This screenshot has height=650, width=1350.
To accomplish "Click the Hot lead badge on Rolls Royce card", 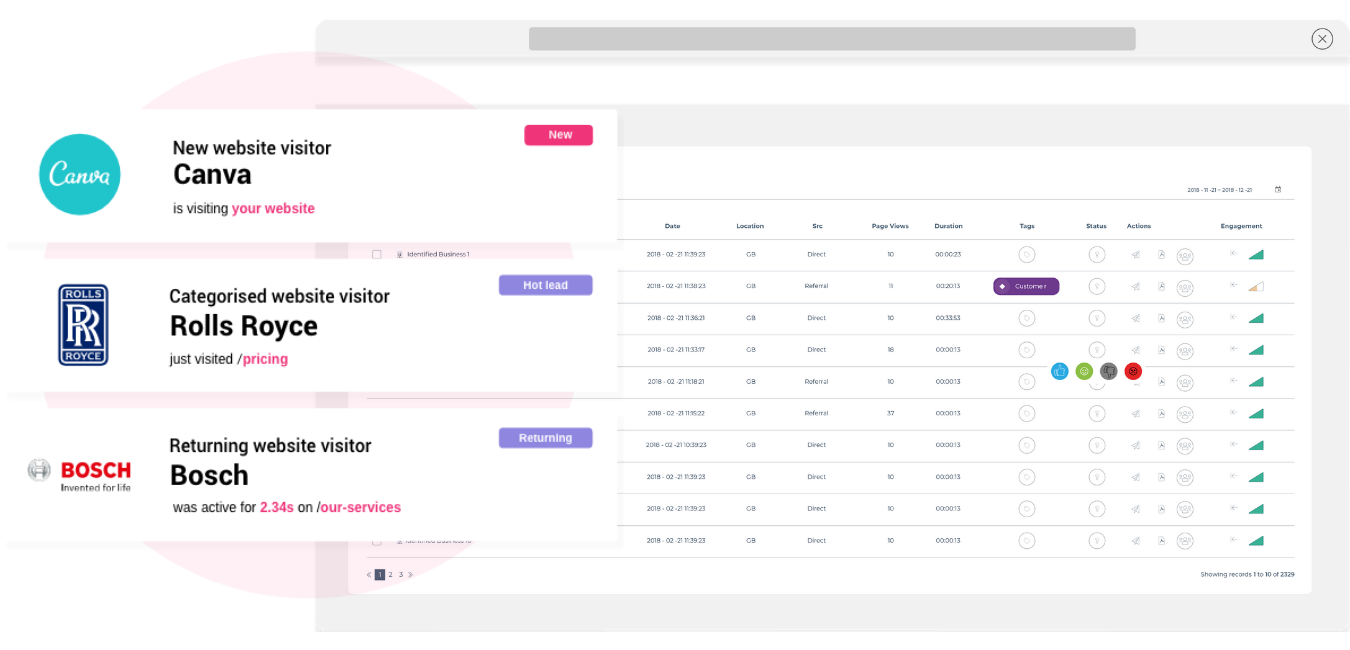I will [546, 285].
